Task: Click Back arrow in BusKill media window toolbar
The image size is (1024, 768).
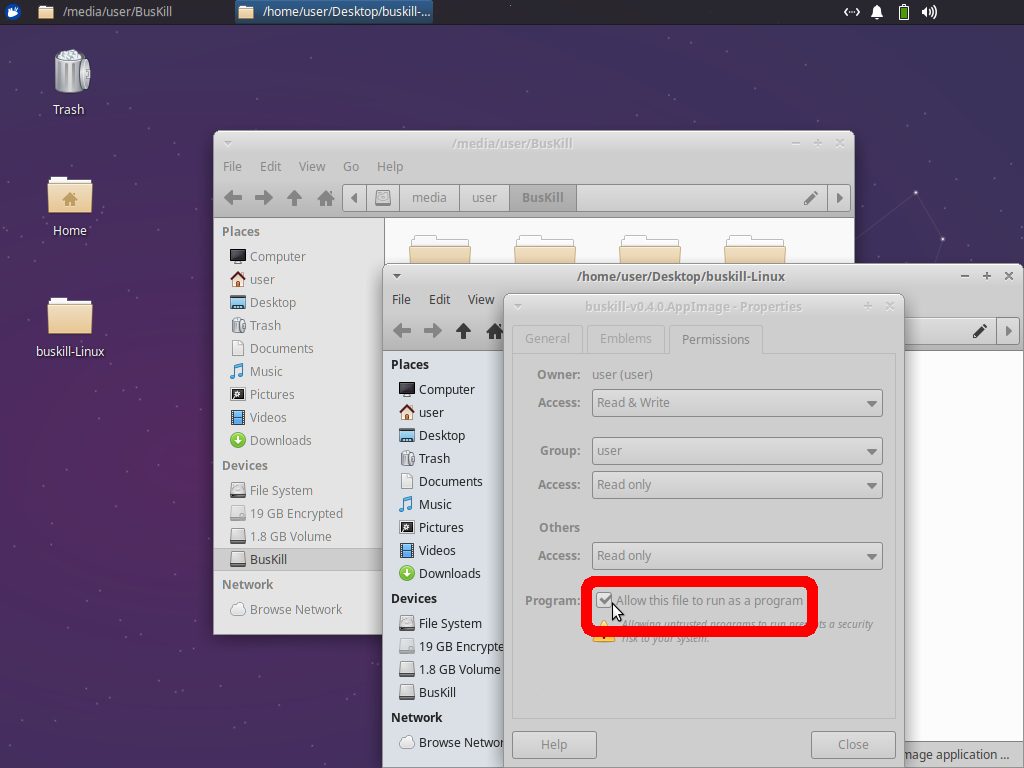Action: [232, 198]
